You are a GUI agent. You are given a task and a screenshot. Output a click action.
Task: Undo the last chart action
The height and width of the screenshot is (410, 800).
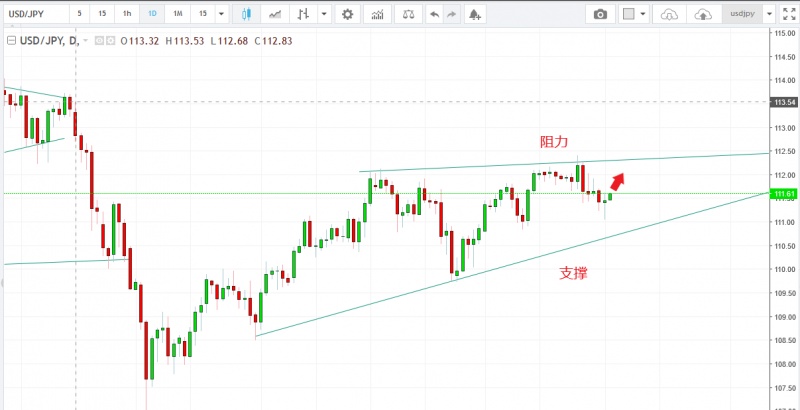[433, 15]
